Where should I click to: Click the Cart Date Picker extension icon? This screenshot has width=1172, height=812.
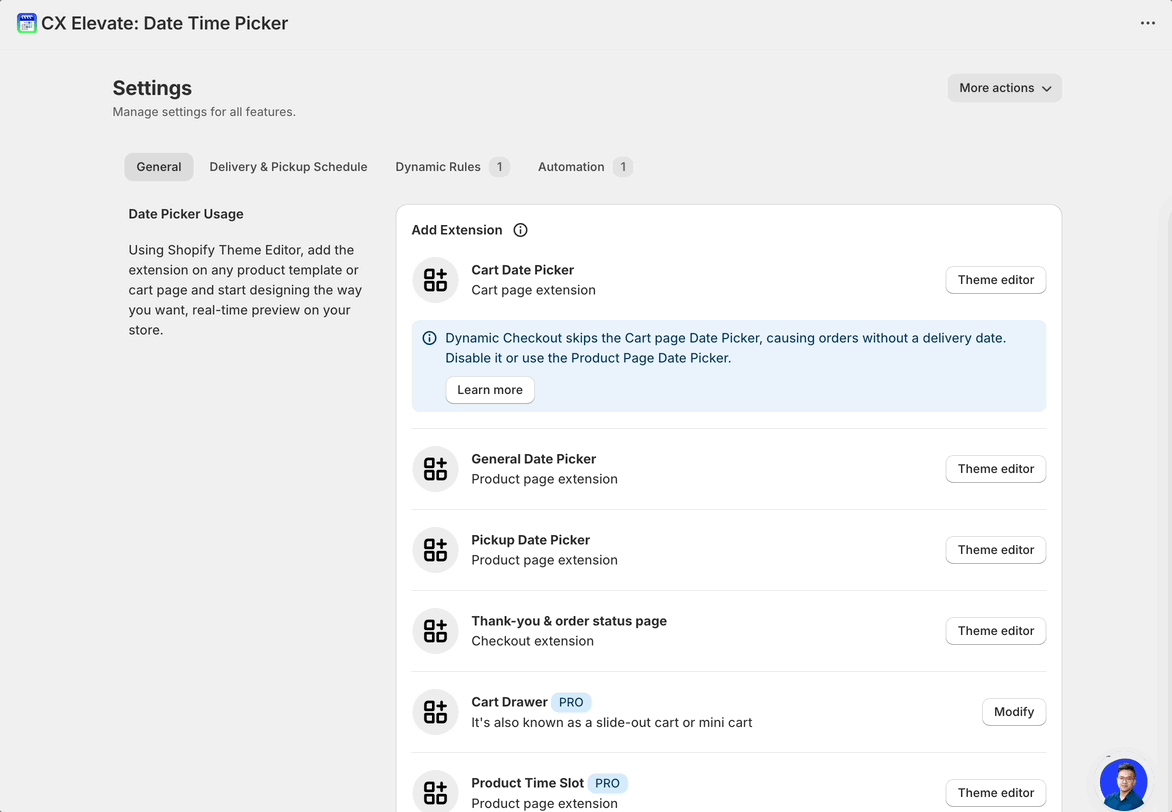point(435,280)
